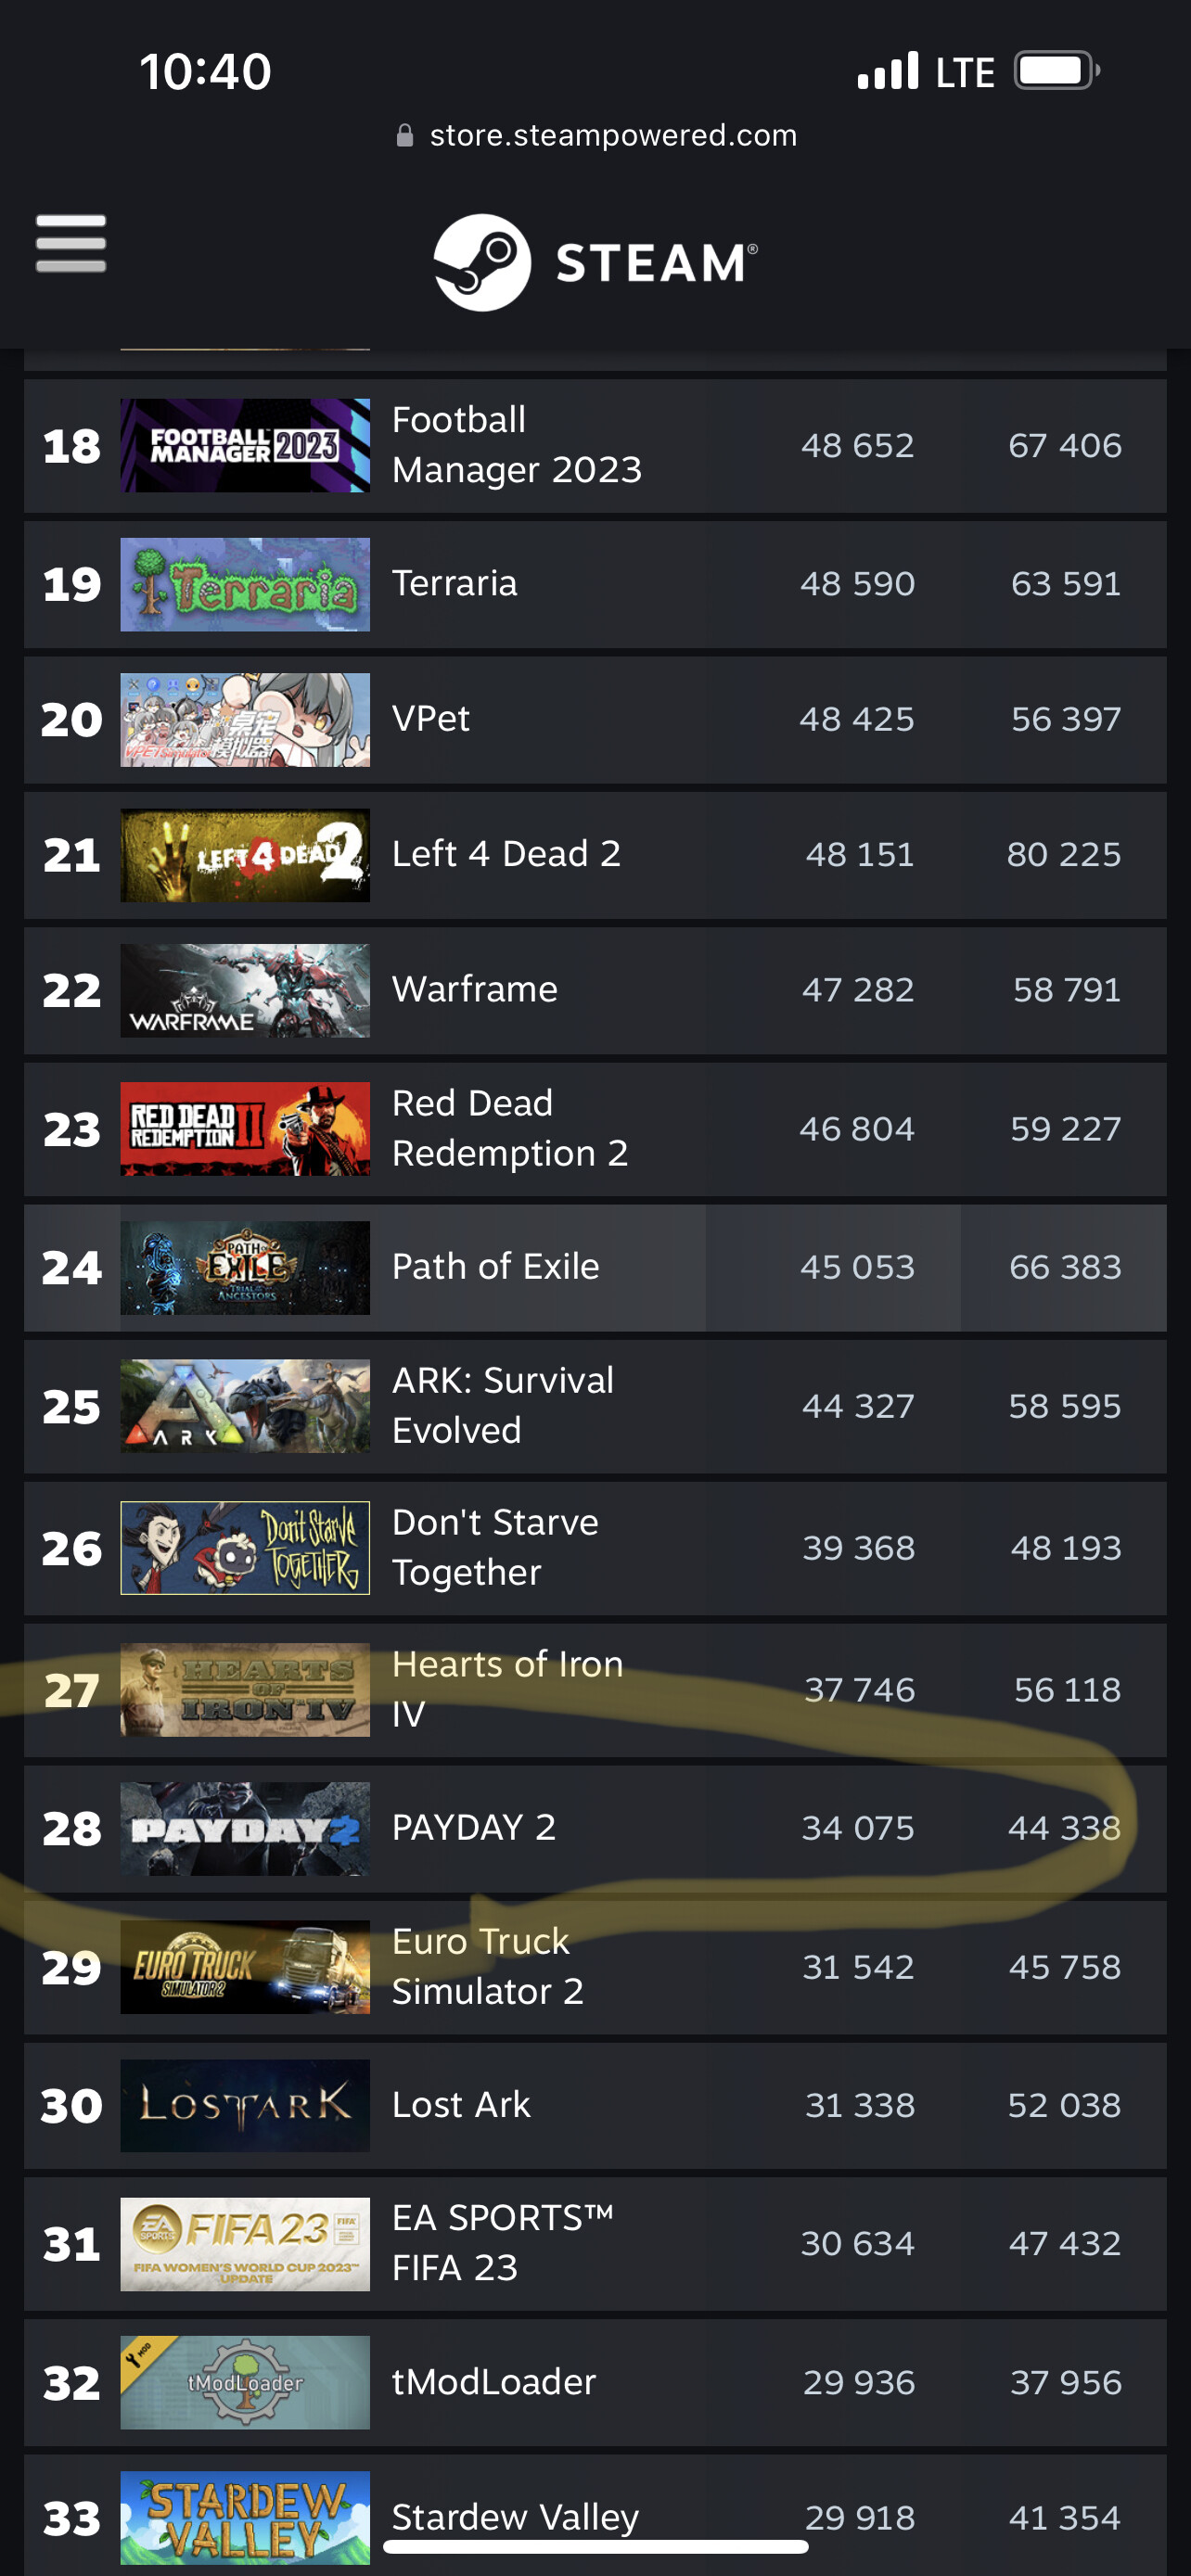1191x2576 pixels.
Task: Open the ARK: Survival Evolved title link
Action: [x=503, y=1405]
